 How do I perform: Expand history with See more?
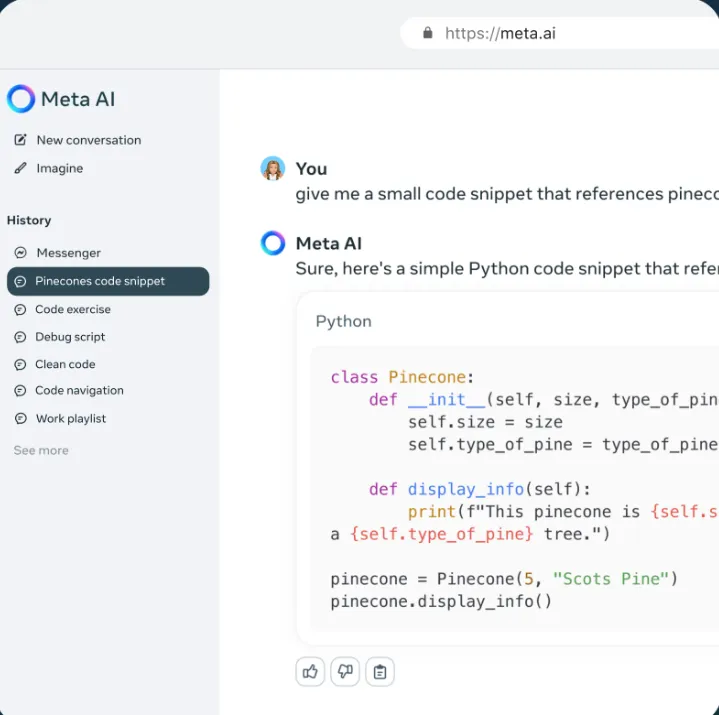(41, 451)
